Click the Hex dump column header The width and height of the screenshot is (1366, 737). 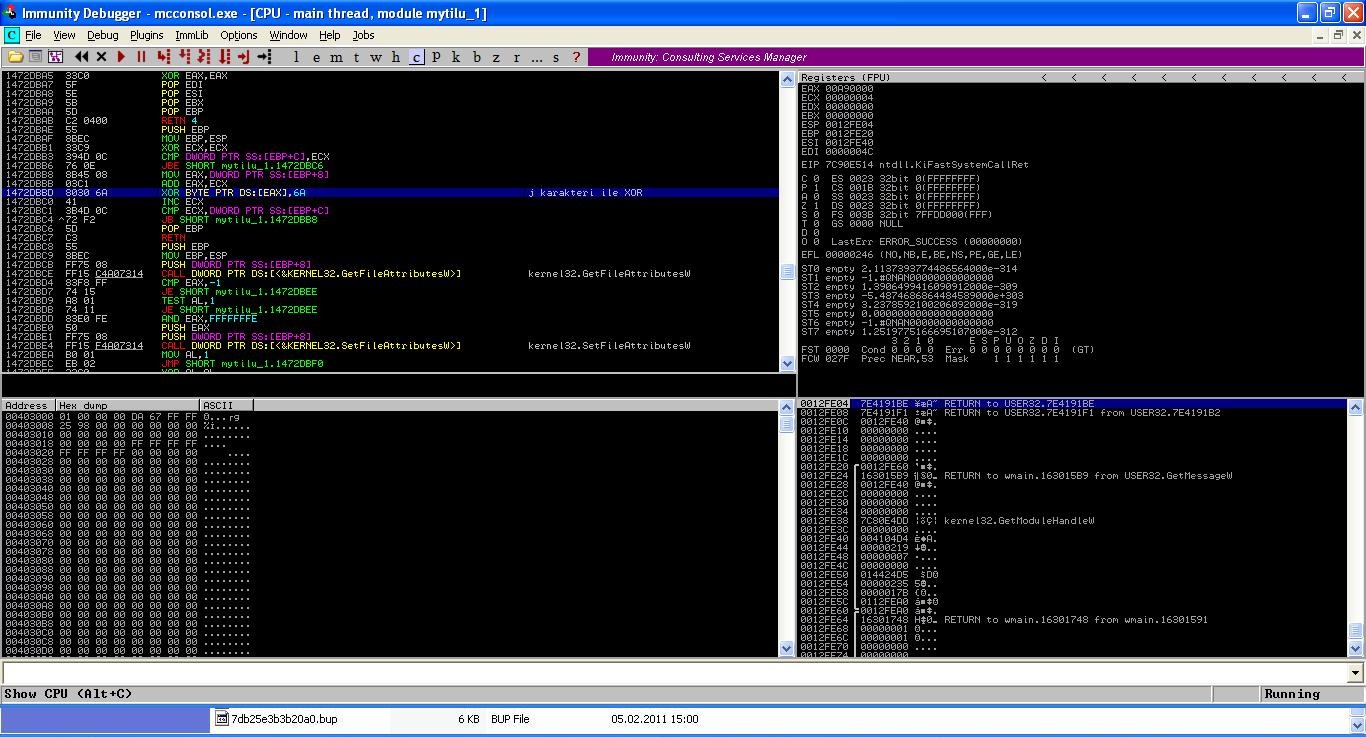(x=127, y=405)
